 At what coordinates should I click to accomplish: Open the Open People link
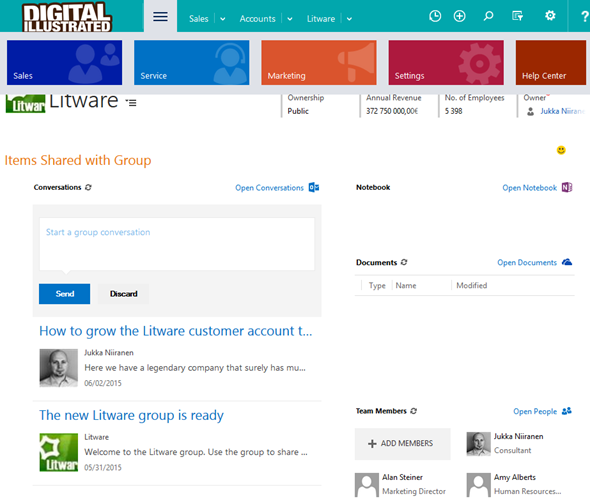[535, 411]
